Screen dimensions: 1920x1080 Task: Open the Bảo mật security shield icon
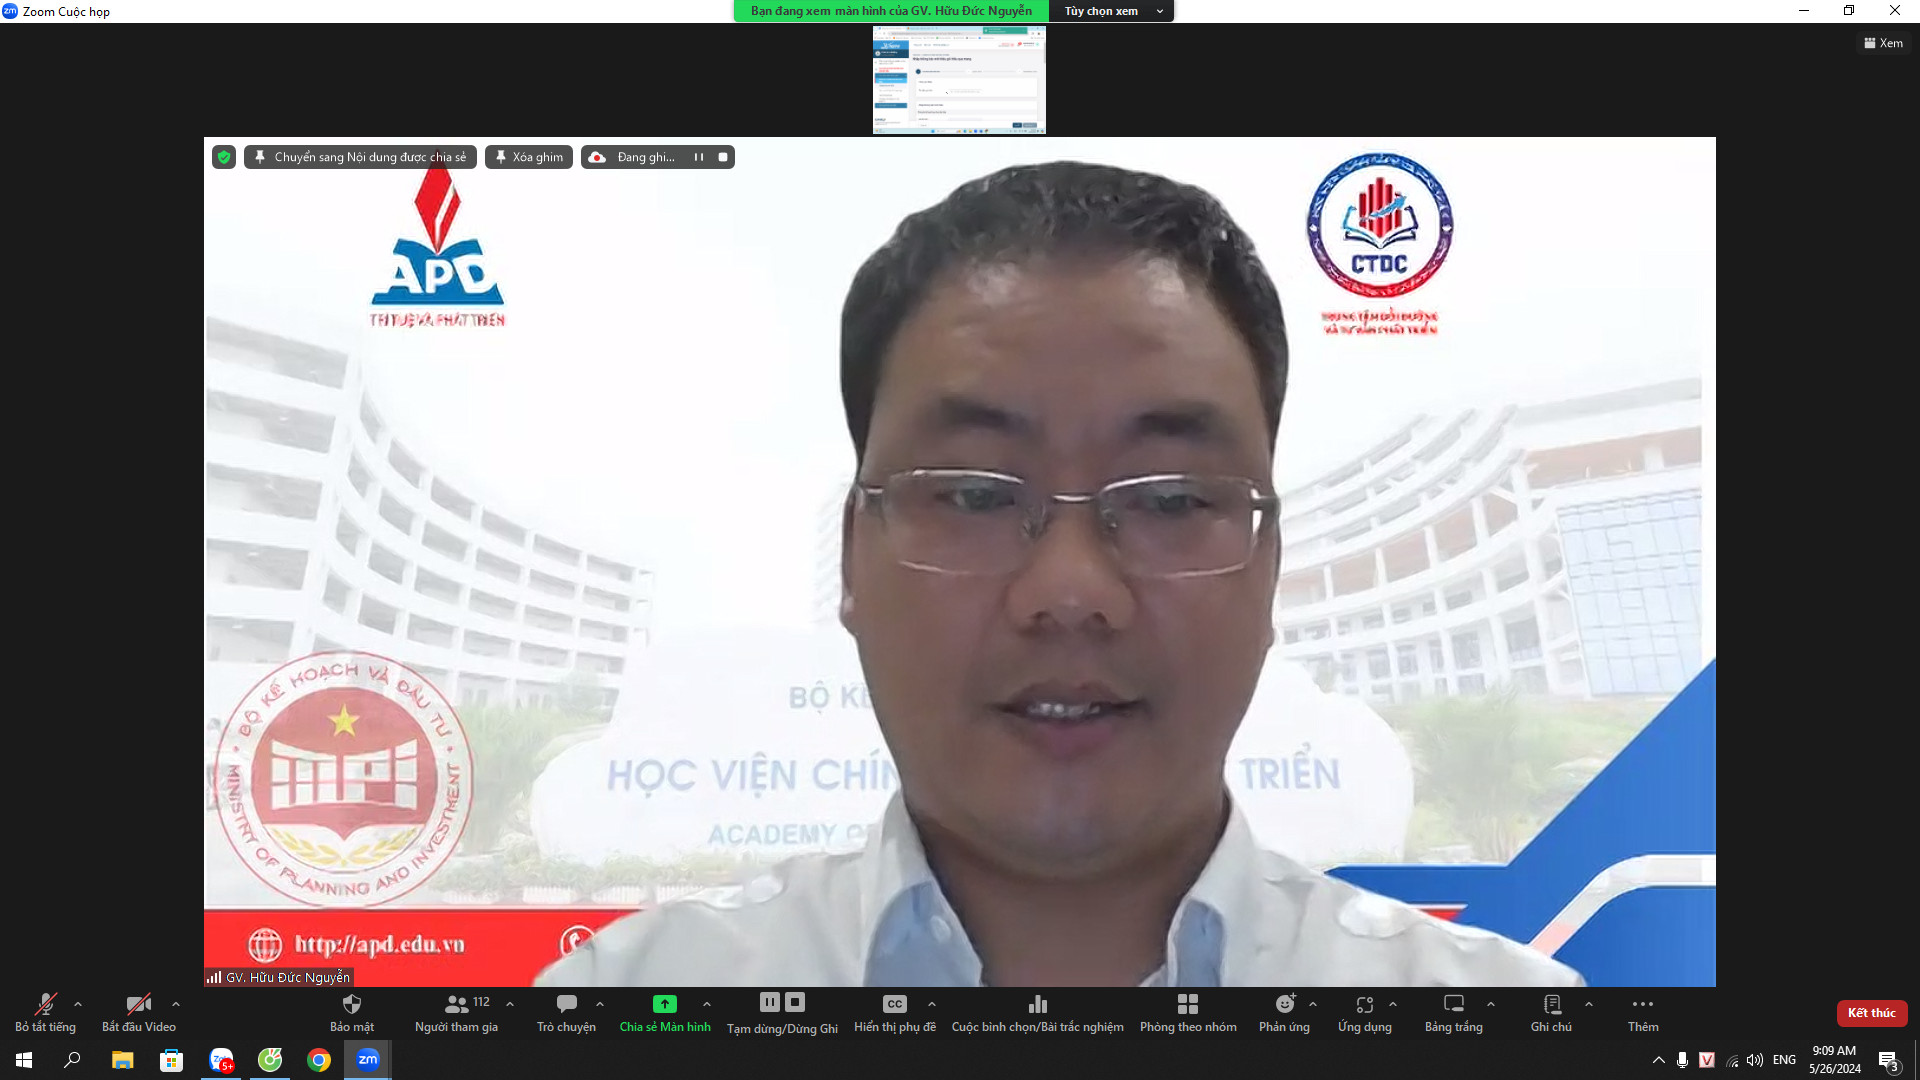pos(351,1005)
